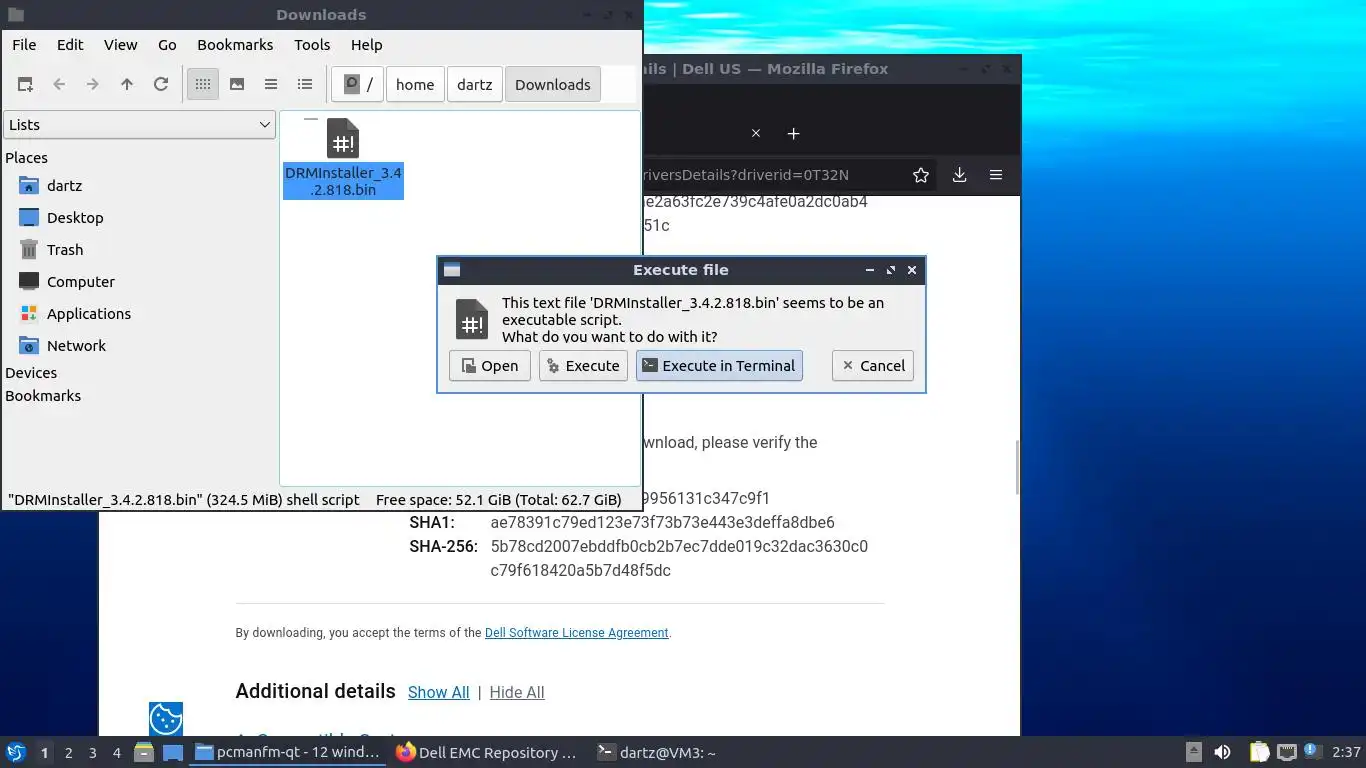Switch to virtual desktop 4
Screen dimensions: 1366x768
pos(117,753)
